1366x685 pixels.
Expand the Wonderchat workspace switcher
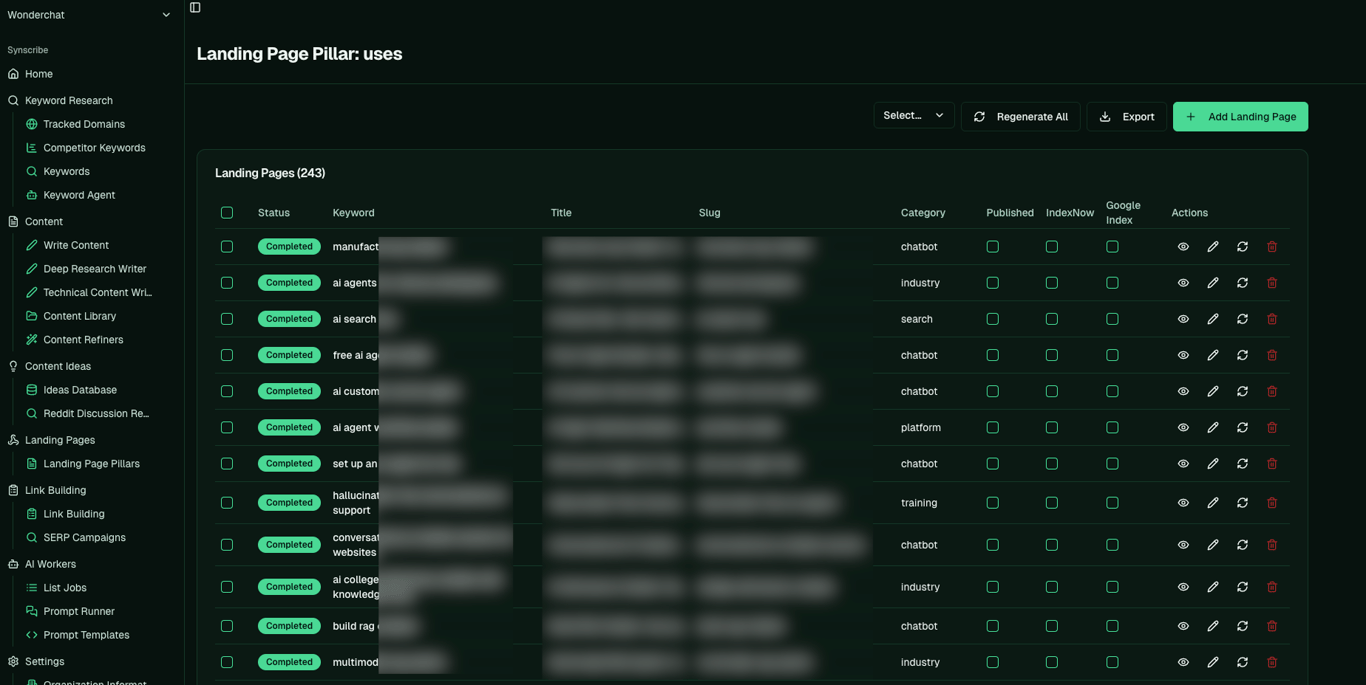coord(89,15)
